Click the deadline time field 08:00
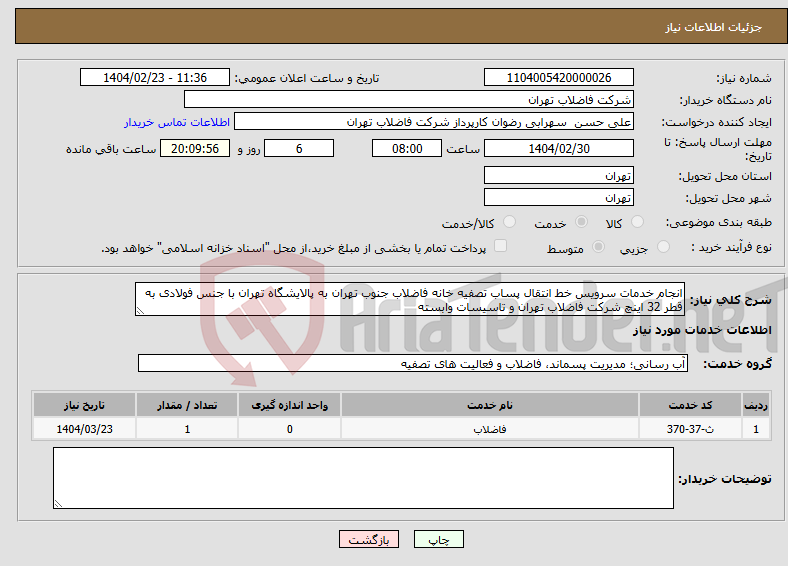The width and height of the screenshot is (788, 566). pos(407,148)
